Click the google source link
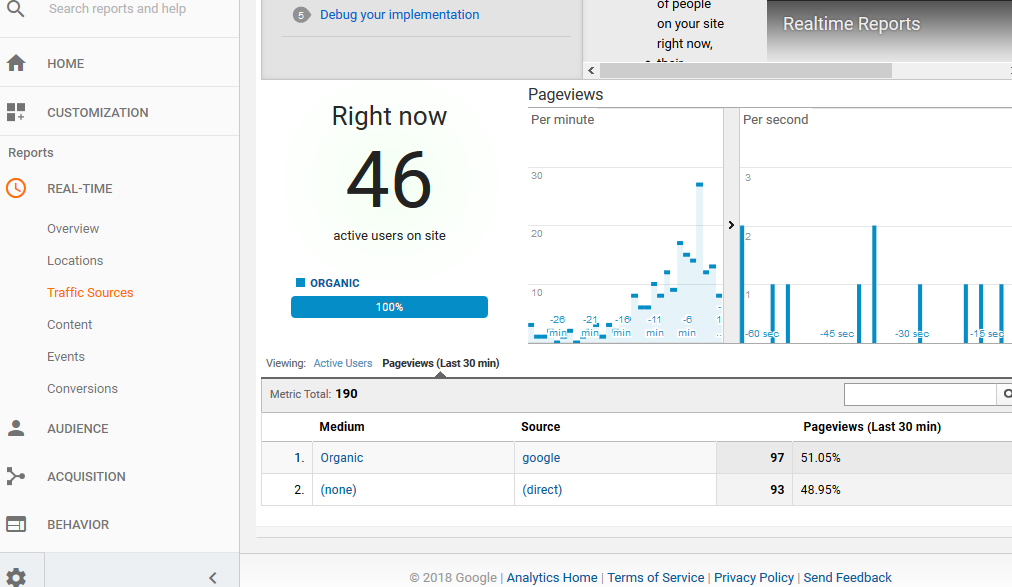Screen dimensions: 1012x587 tap(541, 458)
